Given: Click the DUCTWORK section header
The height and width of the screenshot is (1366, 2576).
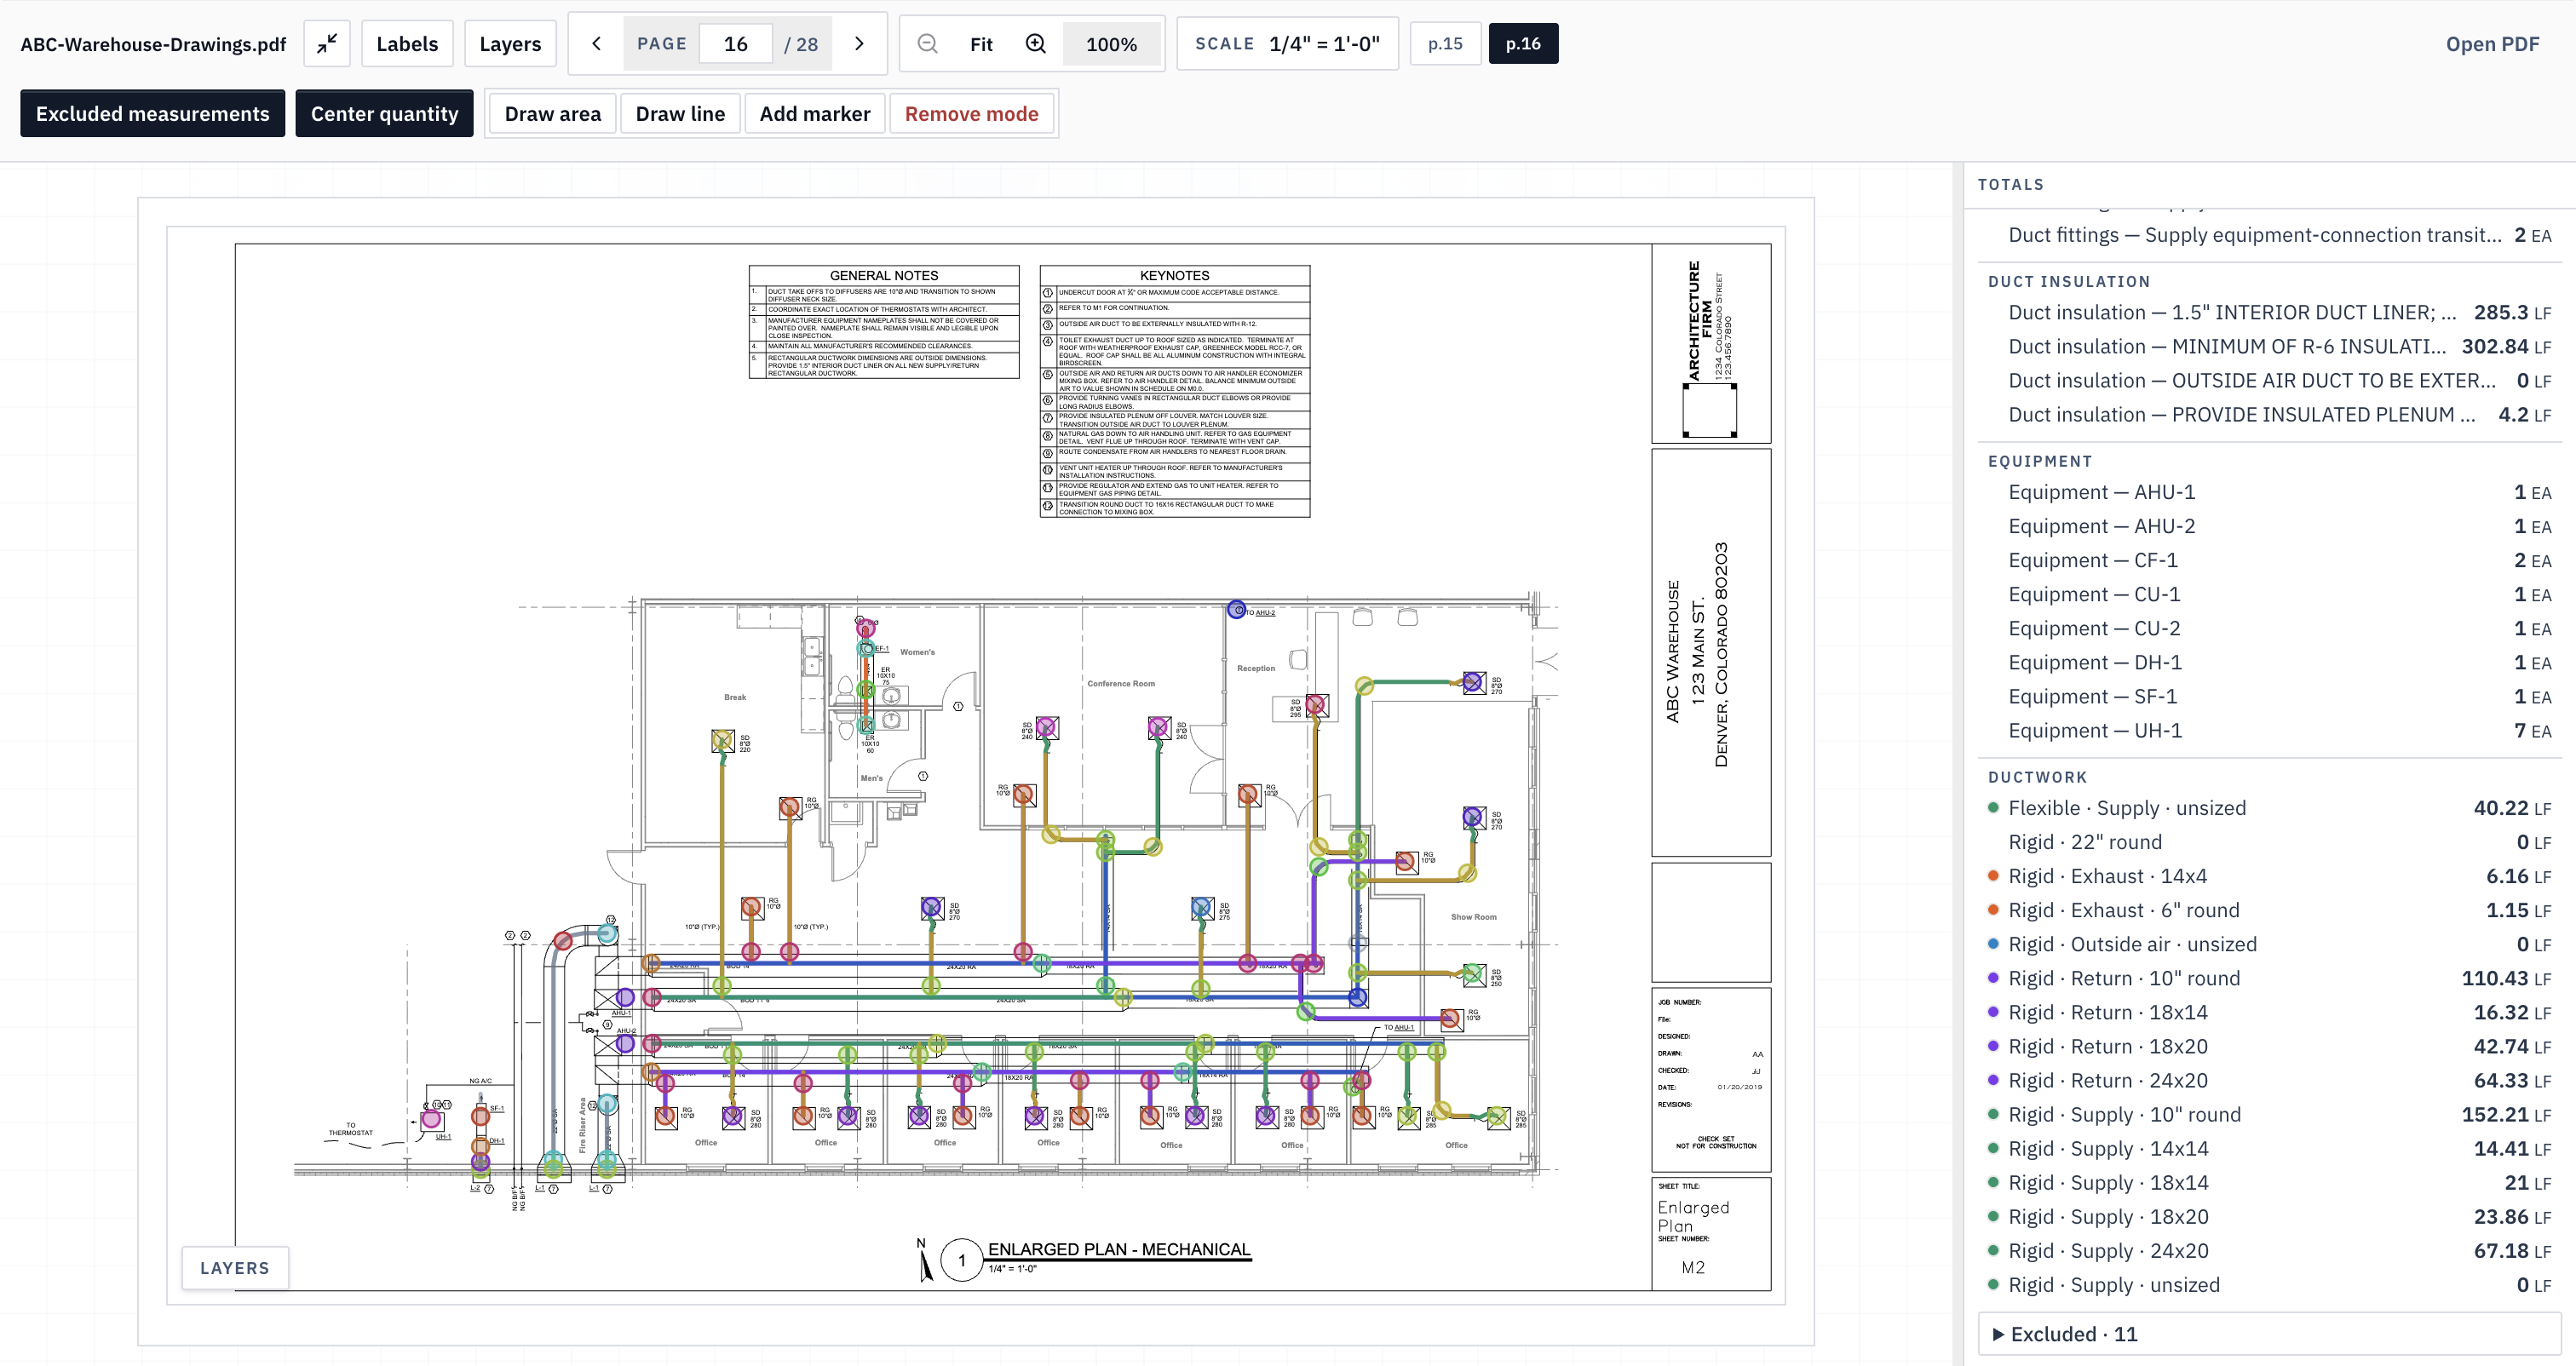Looking at the screenshot, I should coord(2037,777).
